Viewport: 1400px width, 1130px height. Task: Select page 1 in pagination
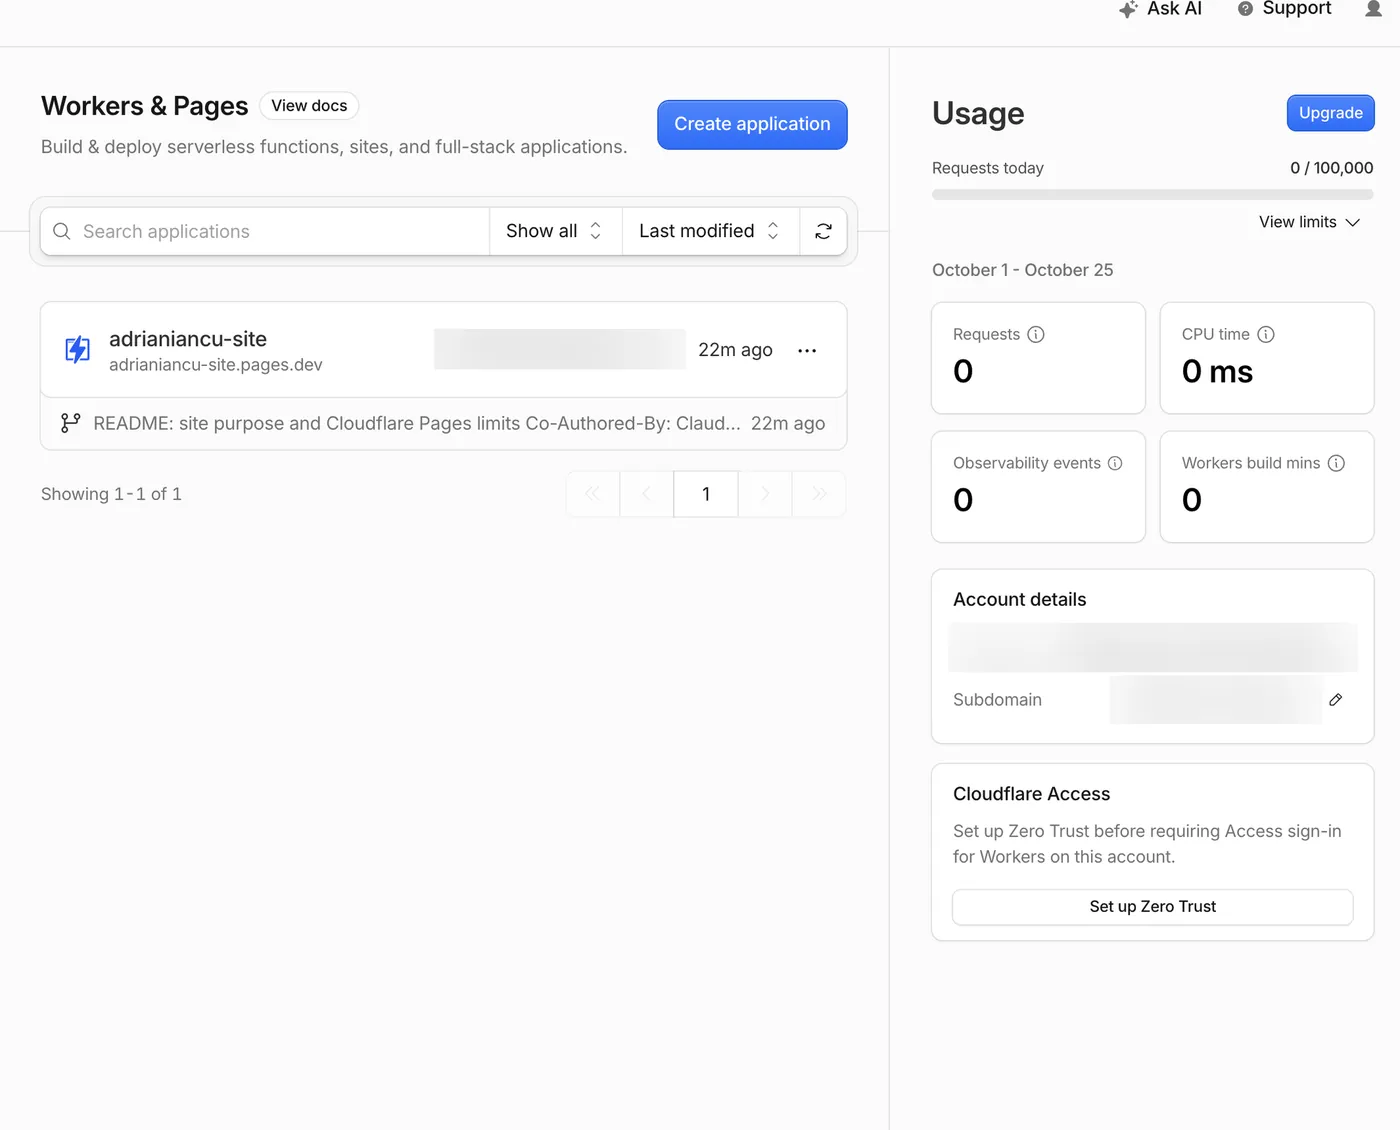click(x=706, y=494)
